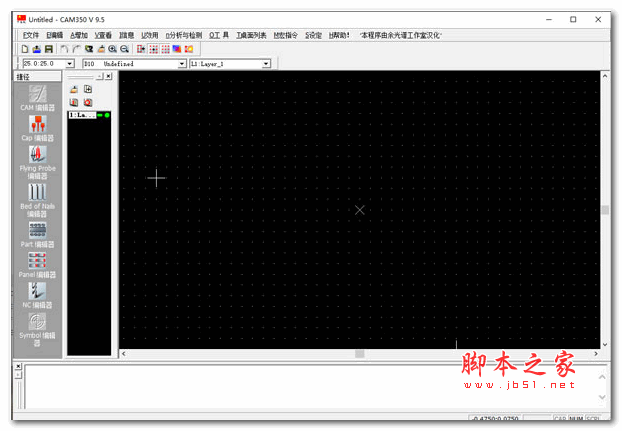This screenshot has width=622, height=431.
Task: Open the 25.0:25.0 grid size dropdown
Action: click(70, 63)
